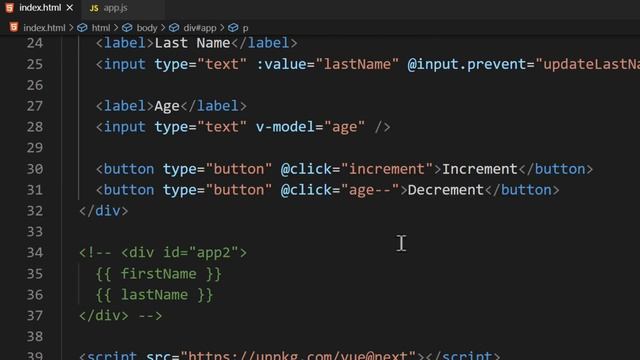
Task: Click the unpkg script src URL on line 39
Action: [x=298, y=355]
